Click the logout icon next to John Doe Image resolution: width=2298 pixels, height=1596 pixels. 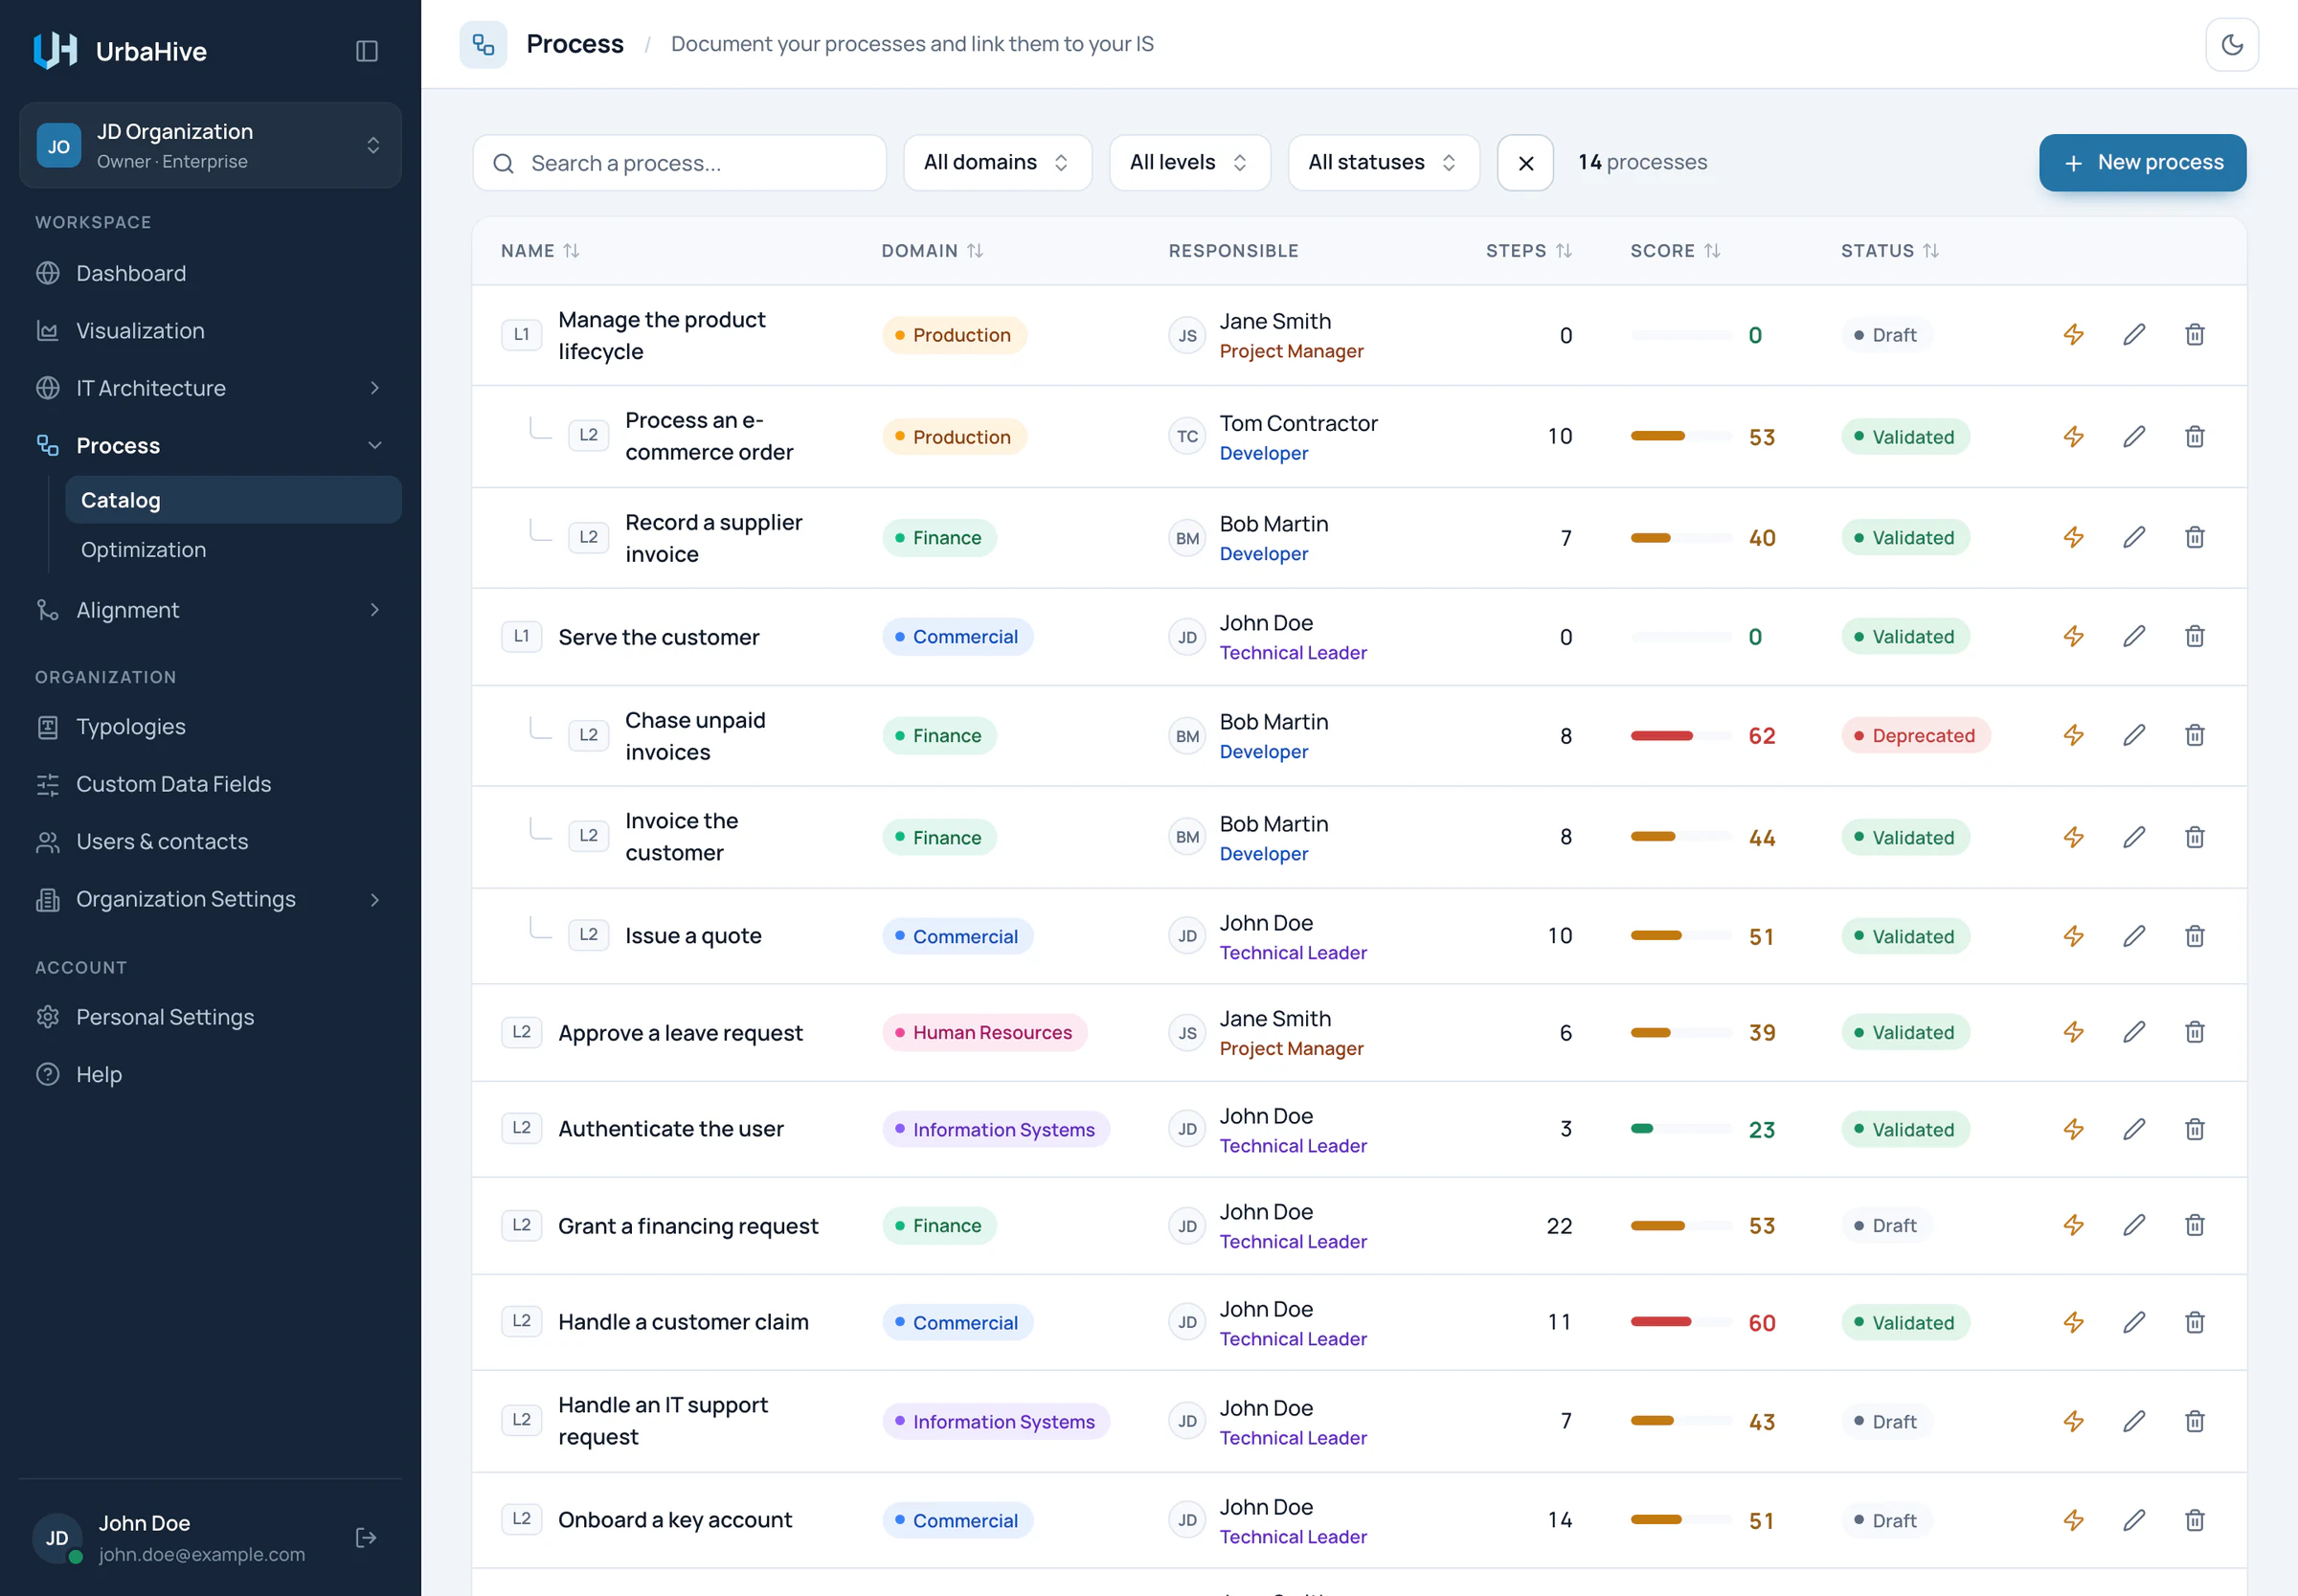pyautogui.click(x=366, y=1537)
